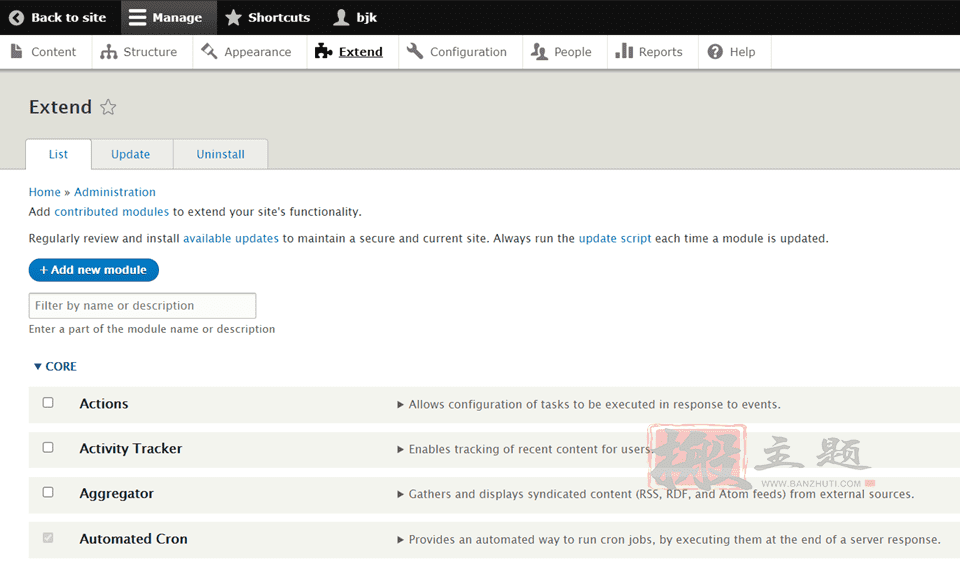Click the Shortcuts star icon
This screenshot has width=960, height=566.
(x=233, y=18)
